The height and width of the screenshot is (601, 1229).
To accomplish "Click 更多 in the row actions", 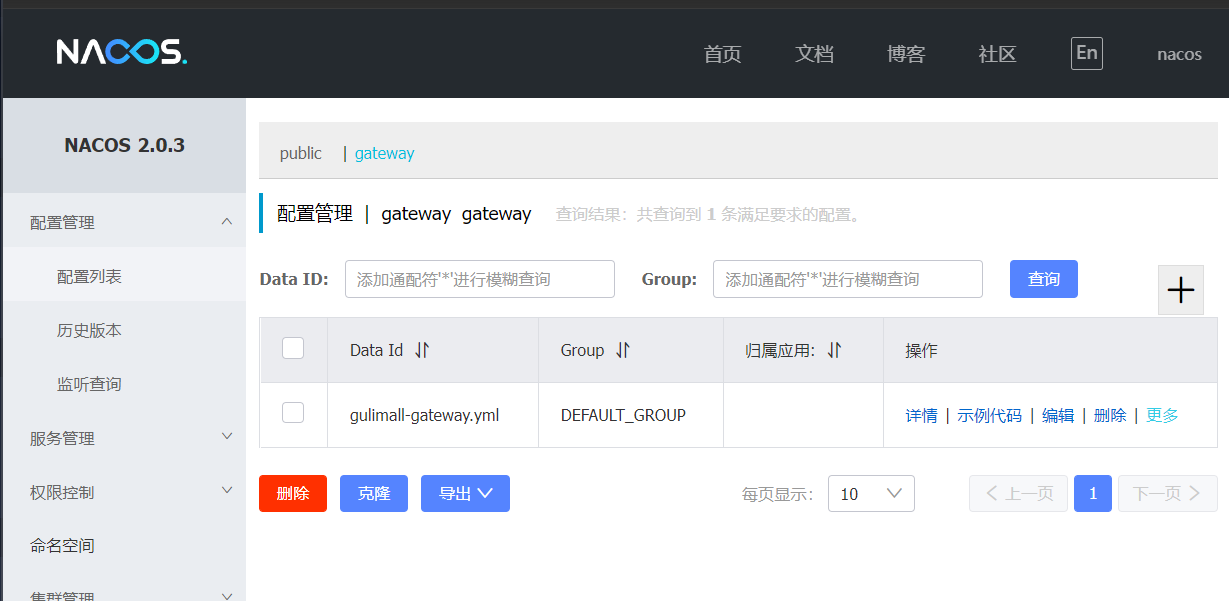I will (x=1162, y=415).
